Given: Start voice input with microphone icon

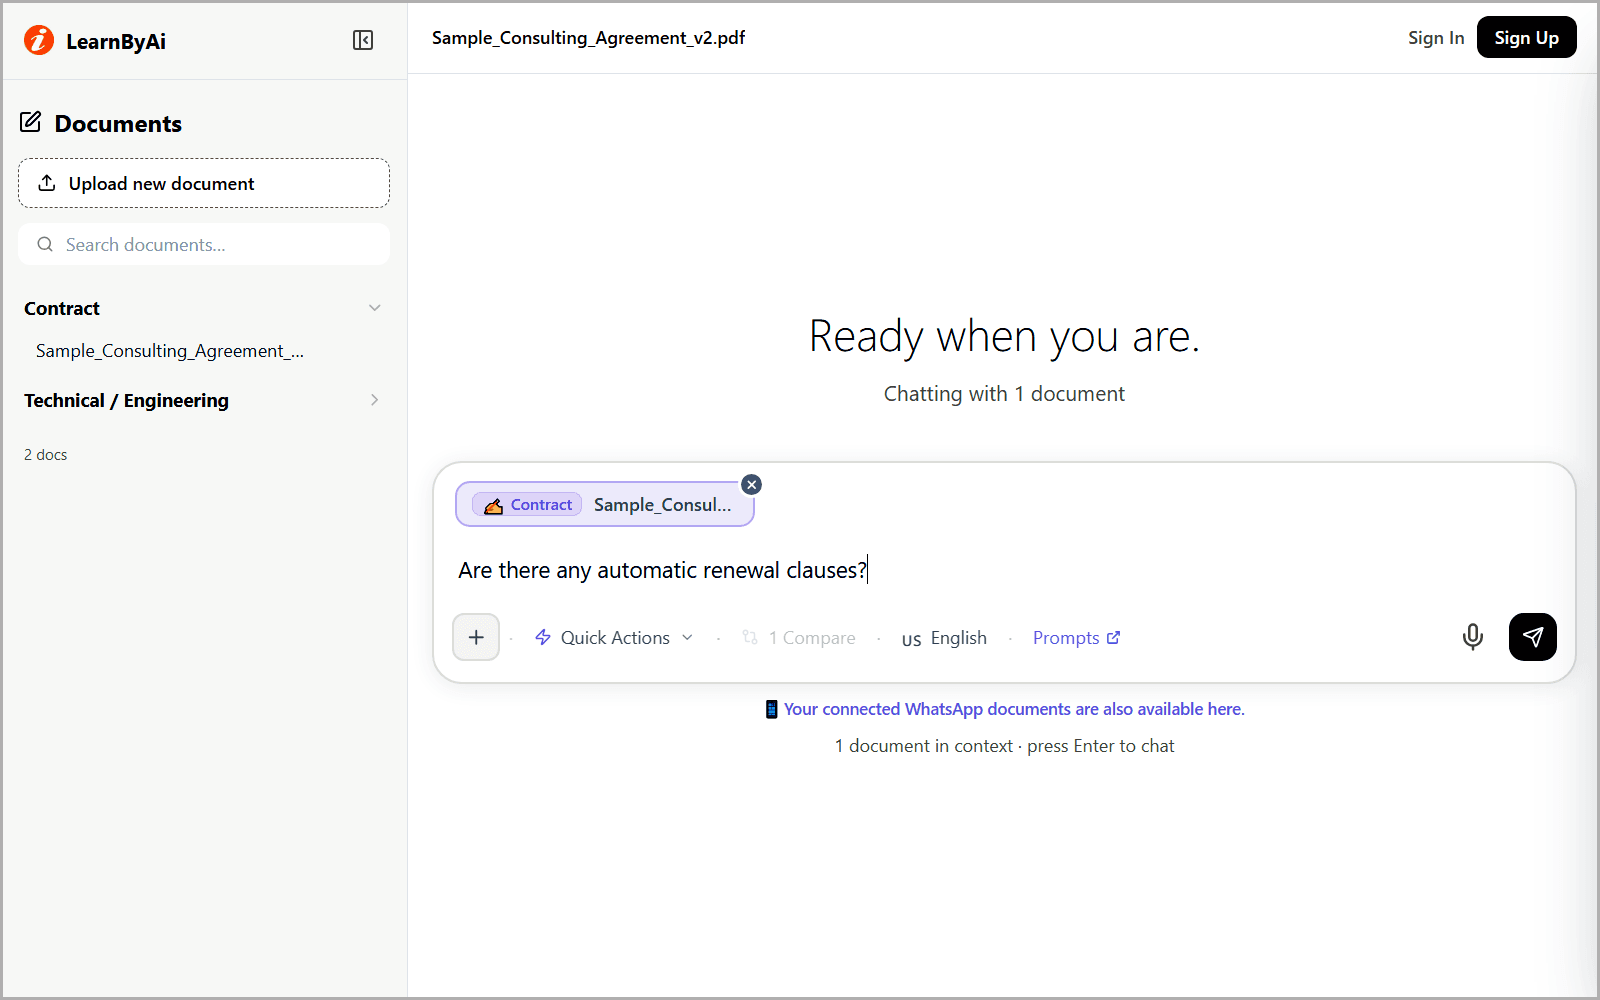Looking at the screenshot, I should [1472, 637].
